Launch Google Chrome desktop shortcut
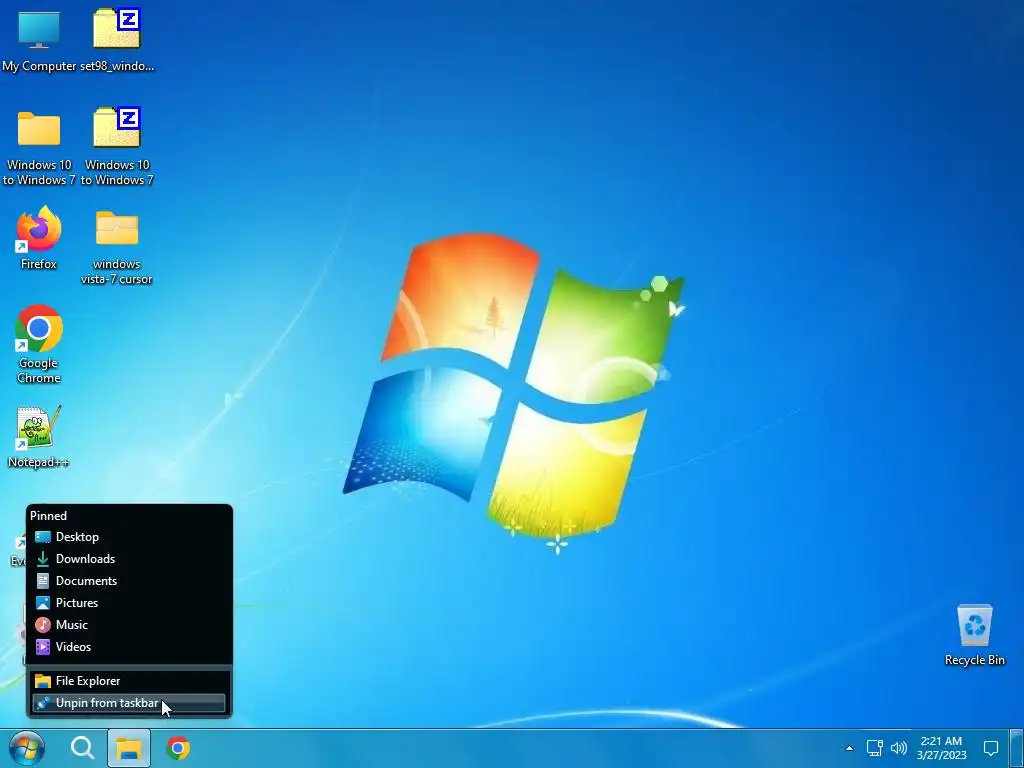Viewport: 1024px width, 768px height. coord(39,344)
